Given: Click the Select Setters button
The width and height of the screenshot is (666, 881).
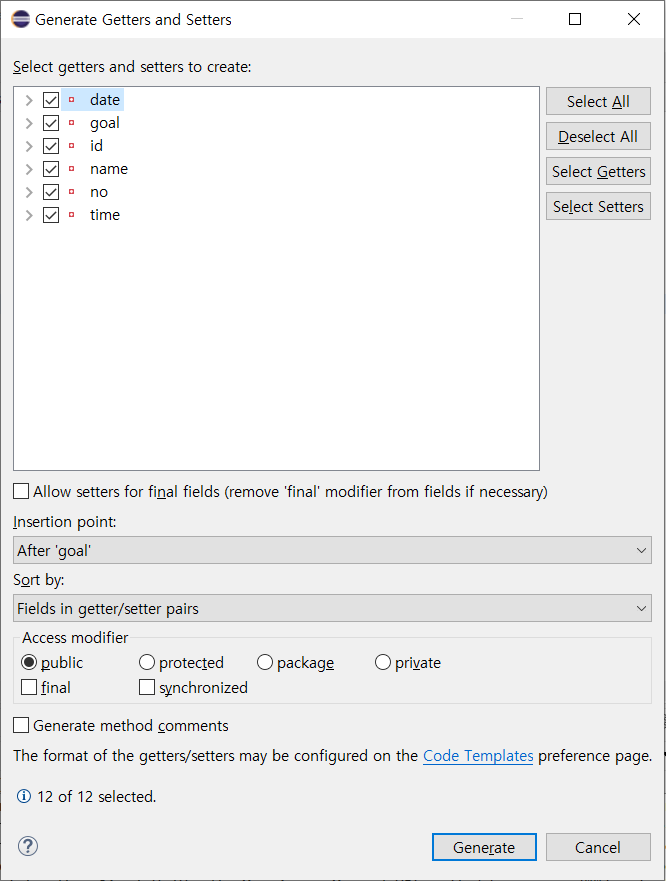Looking at the screenshot, I should pyautogui.click(x=598, y=206).
